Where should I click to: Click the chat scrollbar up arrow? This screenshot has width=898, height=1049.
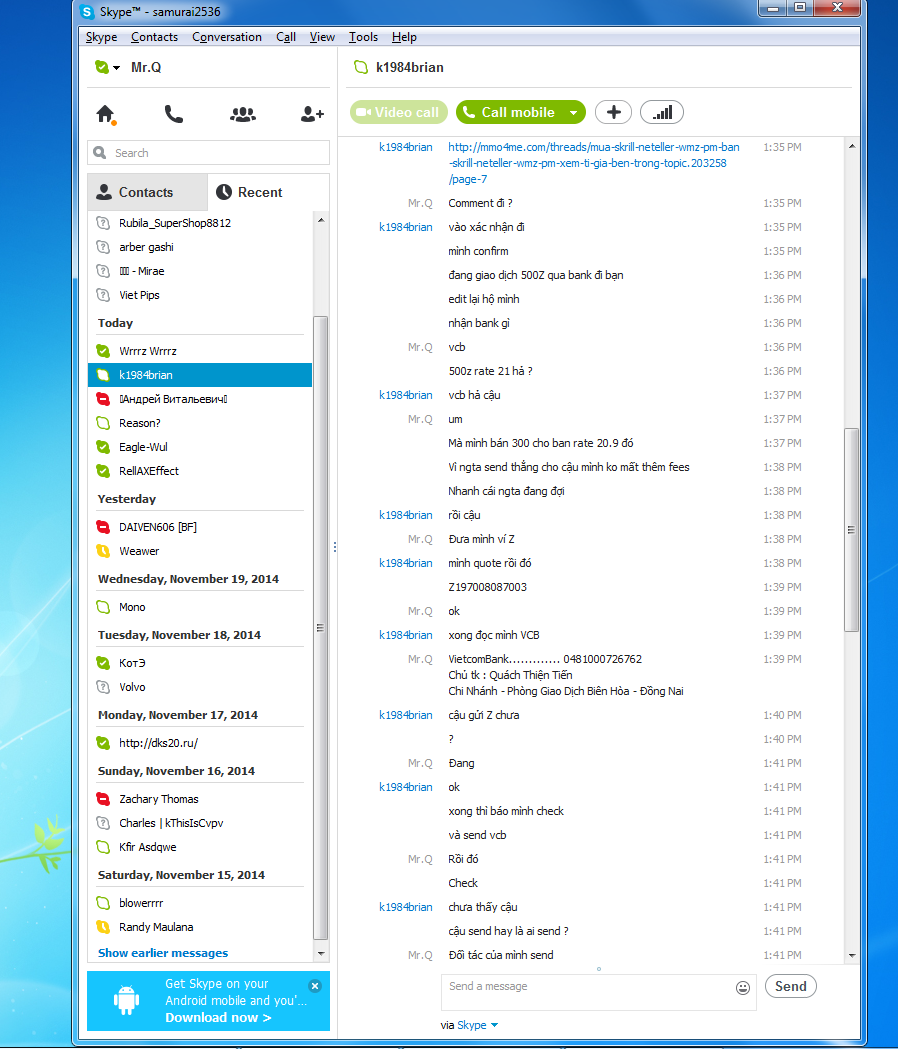pos(852,146)
